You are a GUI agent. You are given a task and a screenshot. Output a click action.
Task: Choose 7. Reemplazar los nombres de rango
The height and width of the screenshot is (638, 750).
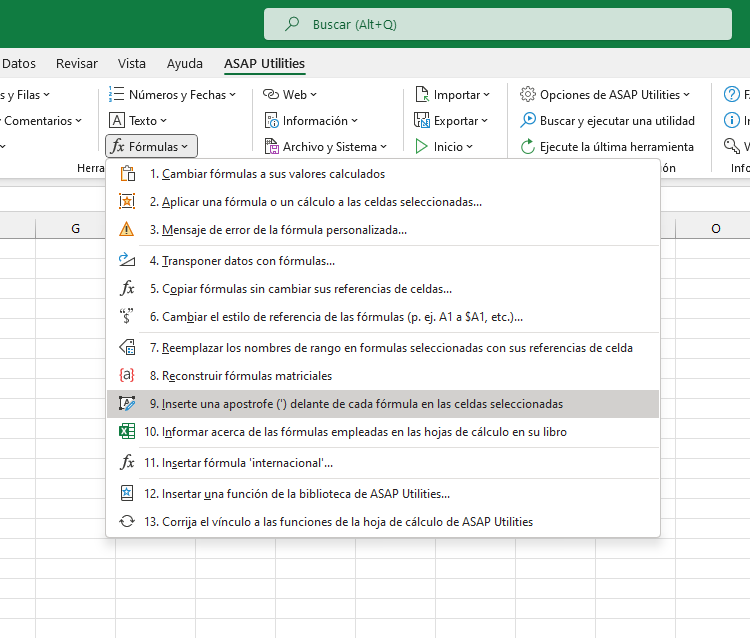coord(383,347)
